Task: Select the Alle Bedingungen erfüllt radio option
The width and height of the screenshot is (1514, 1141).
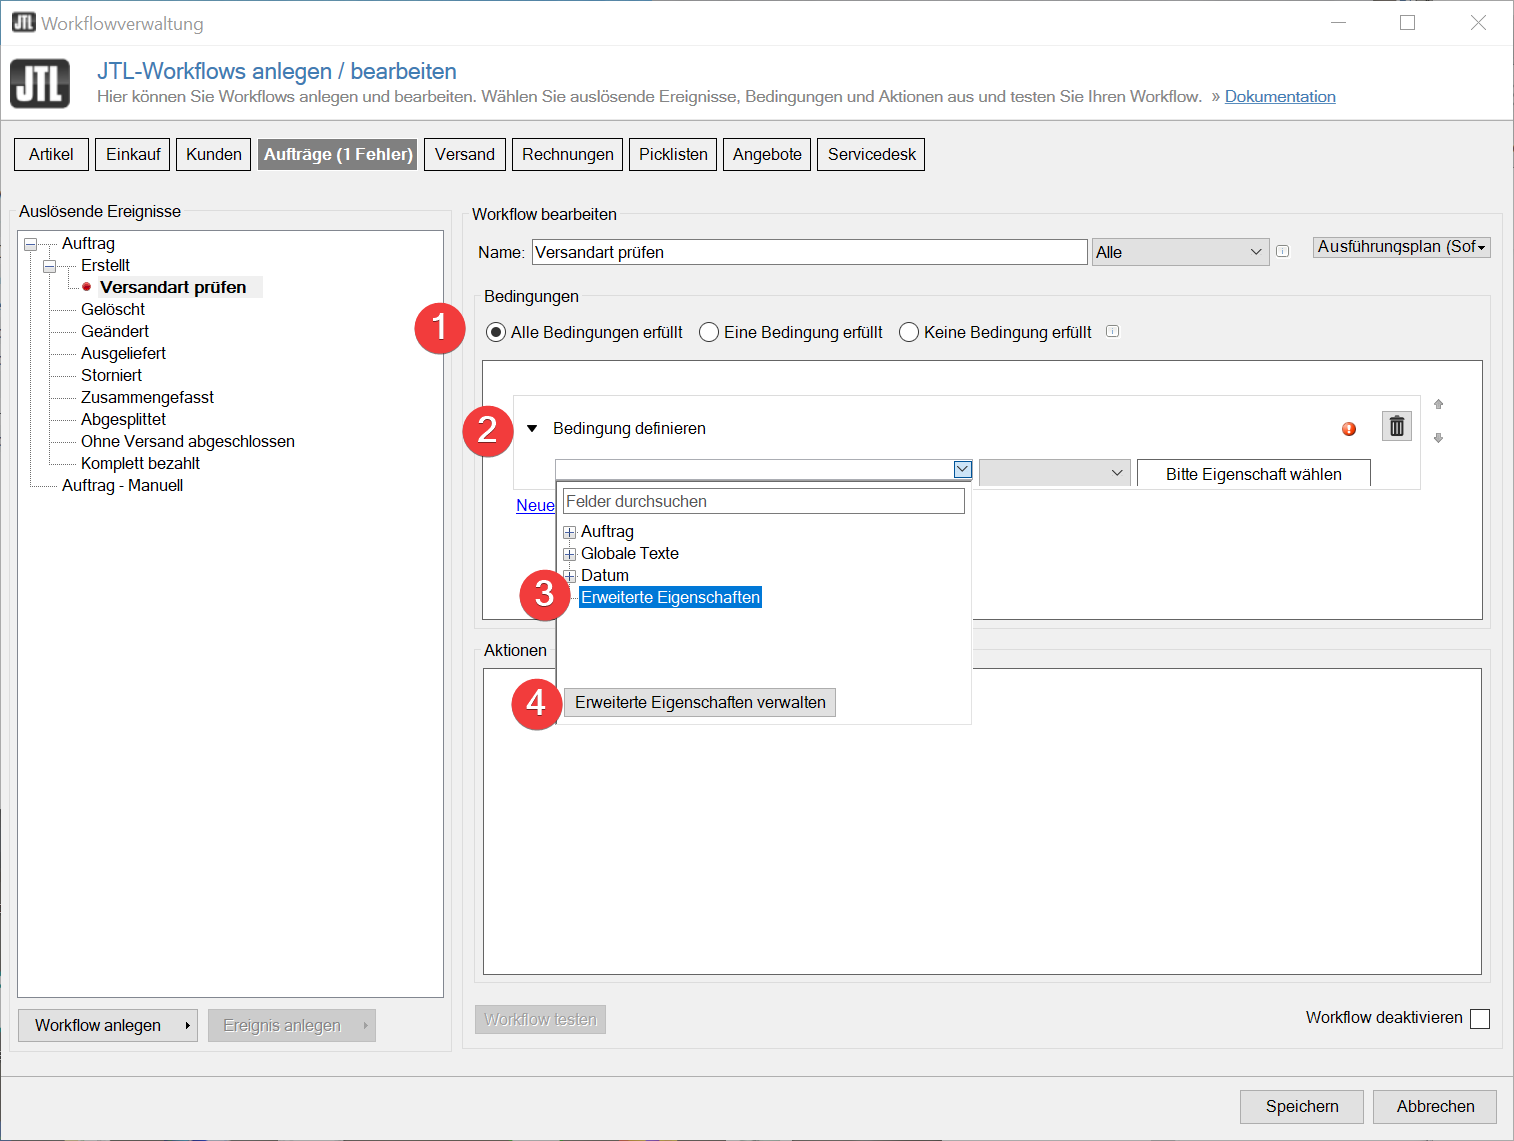Action: 496,332
